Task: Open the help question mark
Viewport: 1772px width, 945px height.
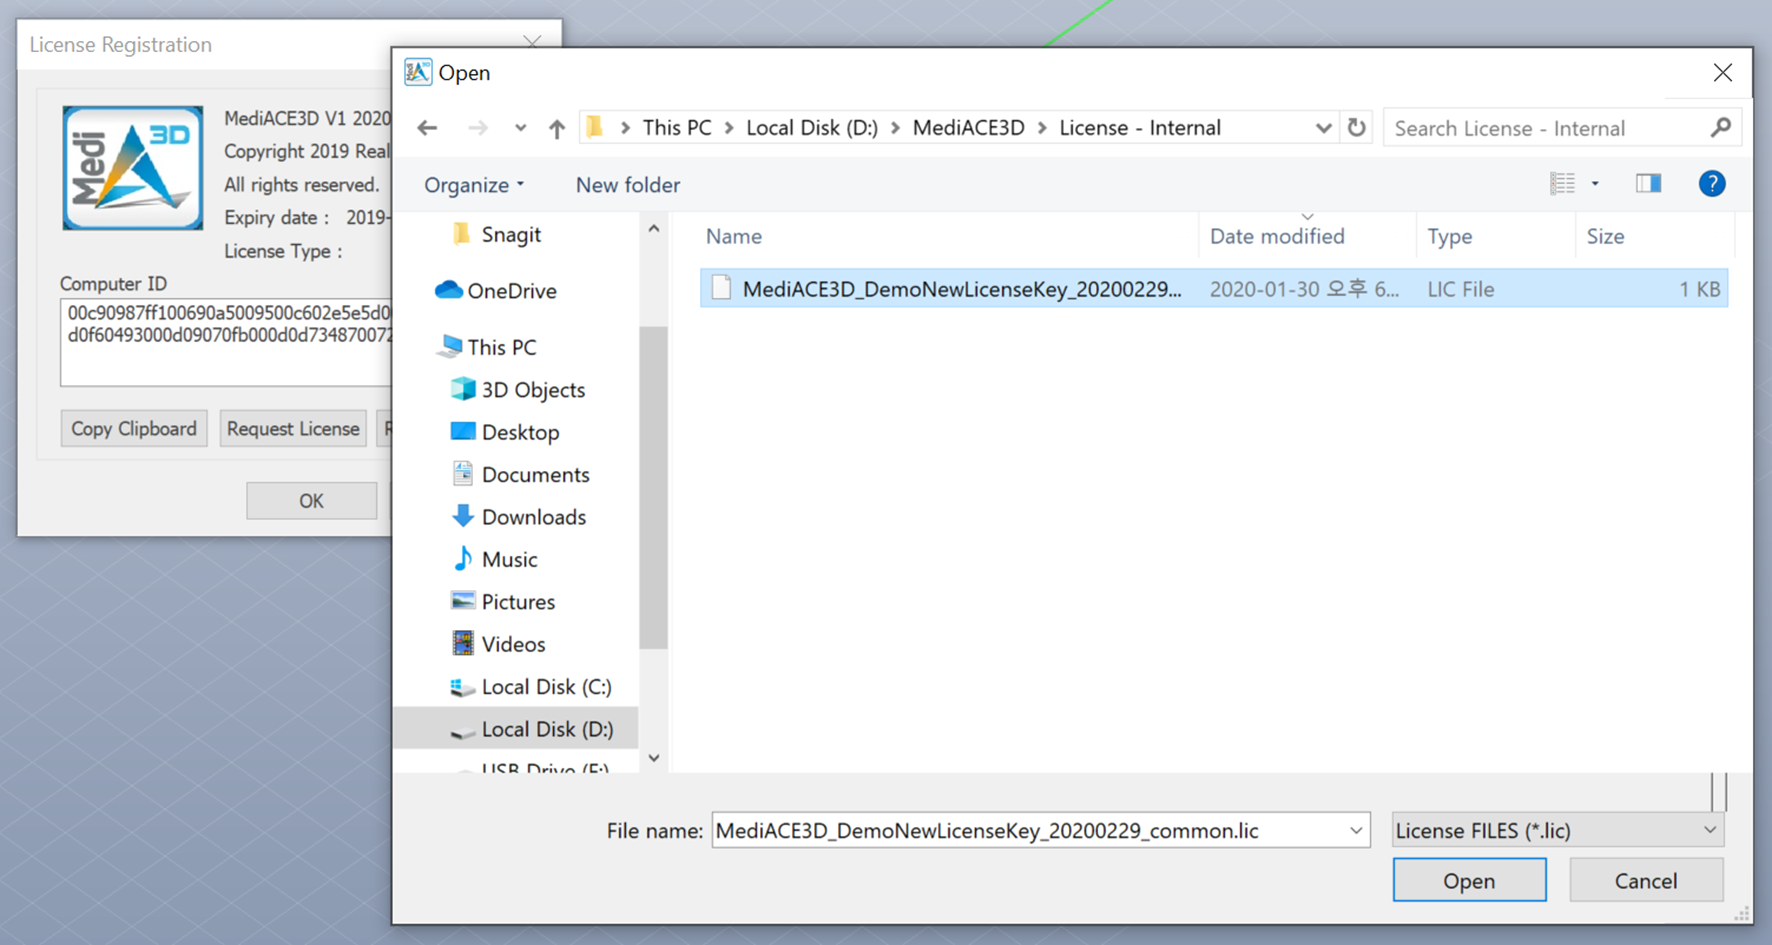Action: pyautogui.click(x=1711, y=184)
